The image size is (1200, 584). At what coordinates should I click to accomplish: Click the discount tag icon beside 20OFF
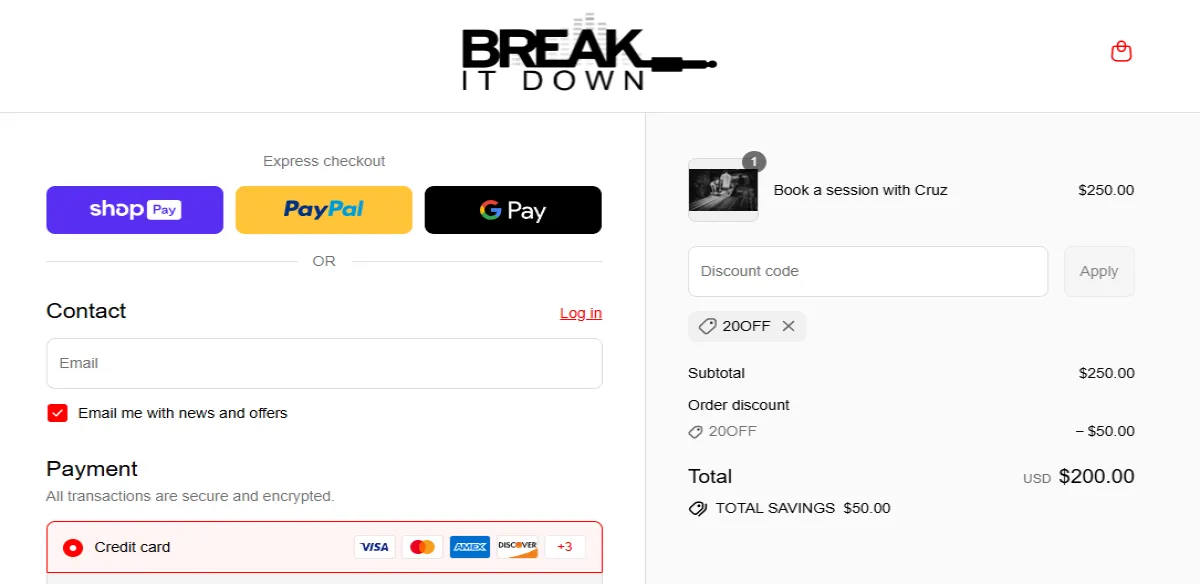click(705, 326)
